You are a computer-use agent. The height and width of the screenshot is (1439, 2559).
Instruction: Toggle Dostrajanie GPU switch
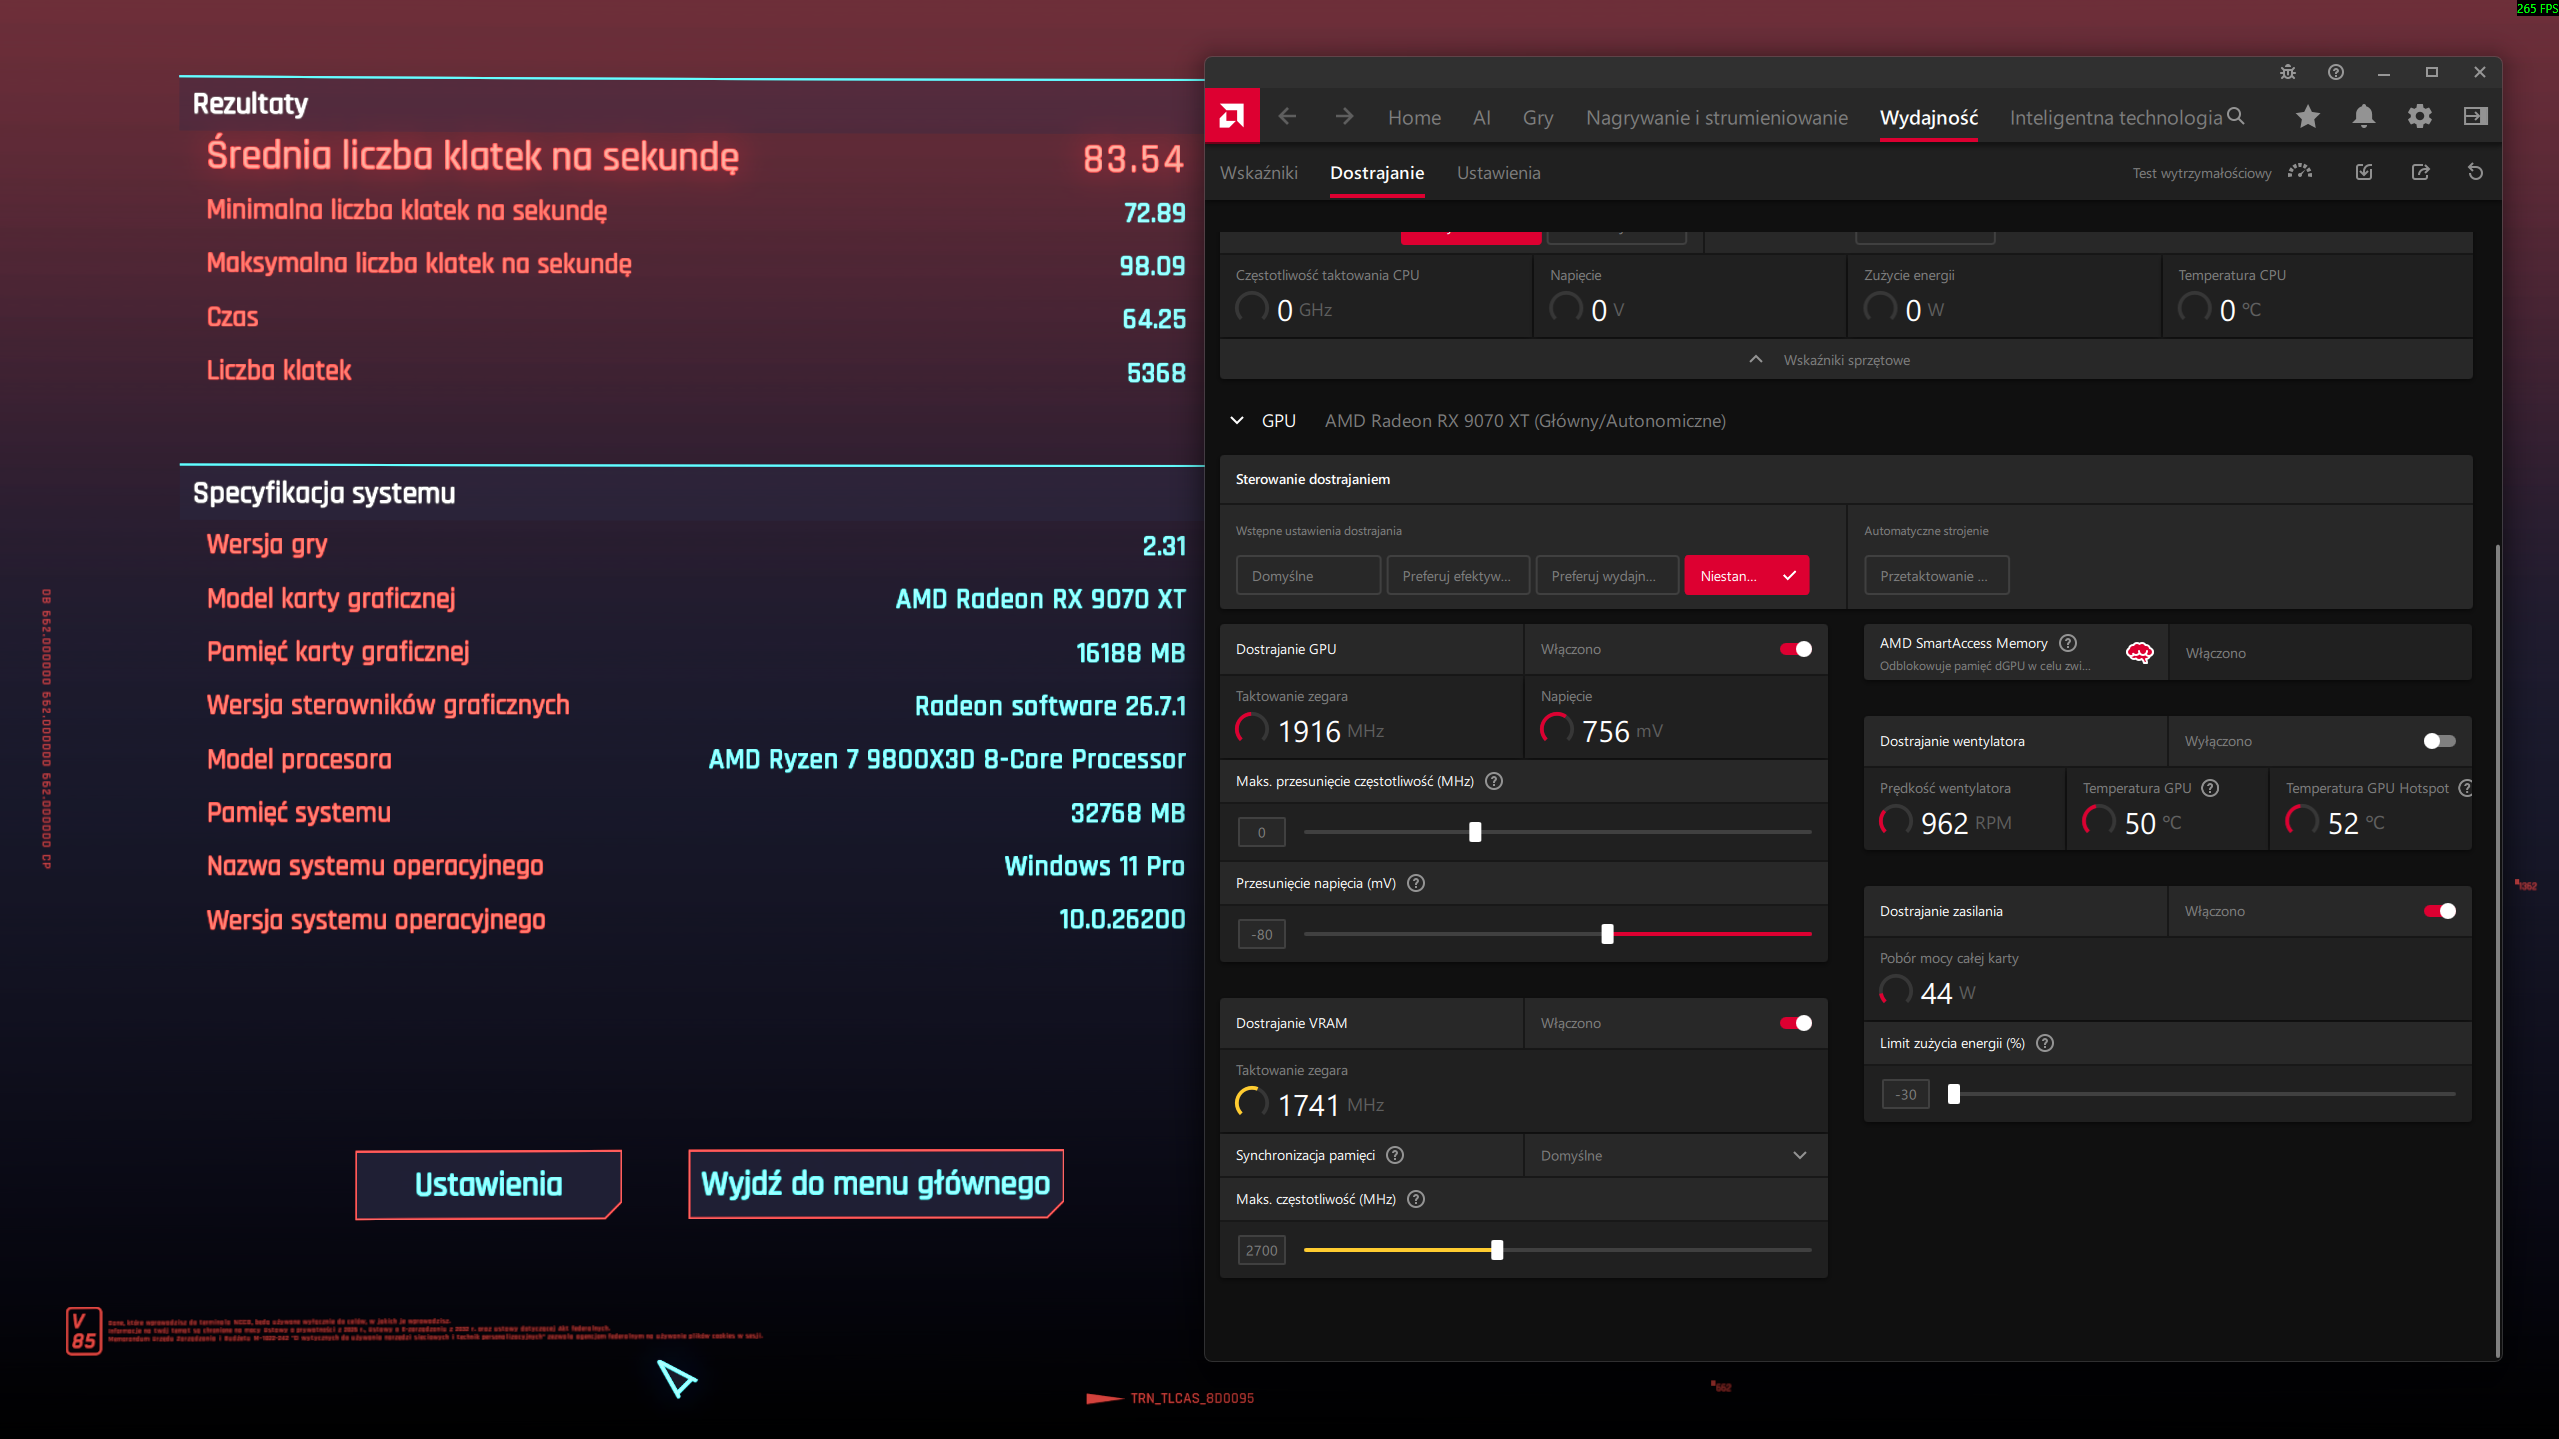[1796, 649]
